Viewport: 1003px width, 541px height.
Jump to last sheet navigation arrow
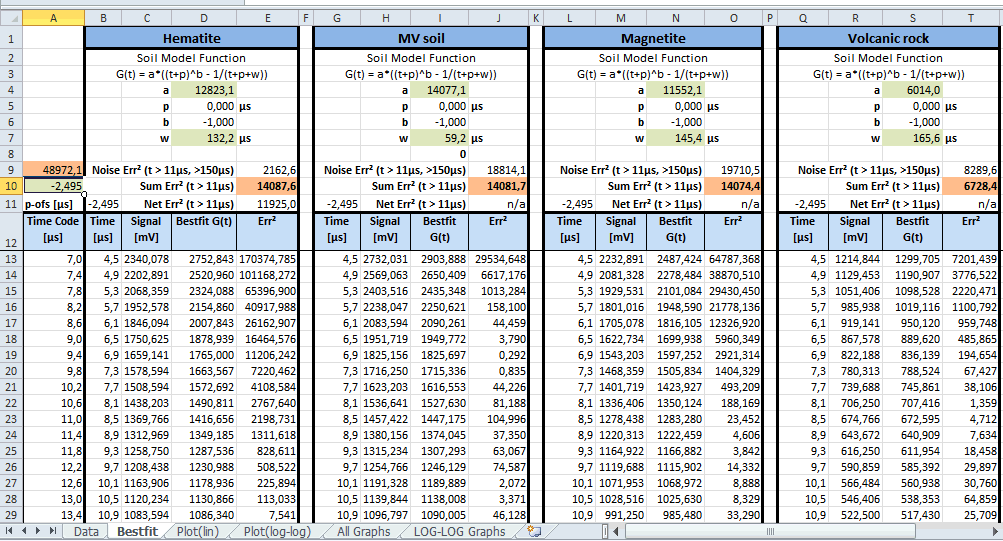coord(52,531)
